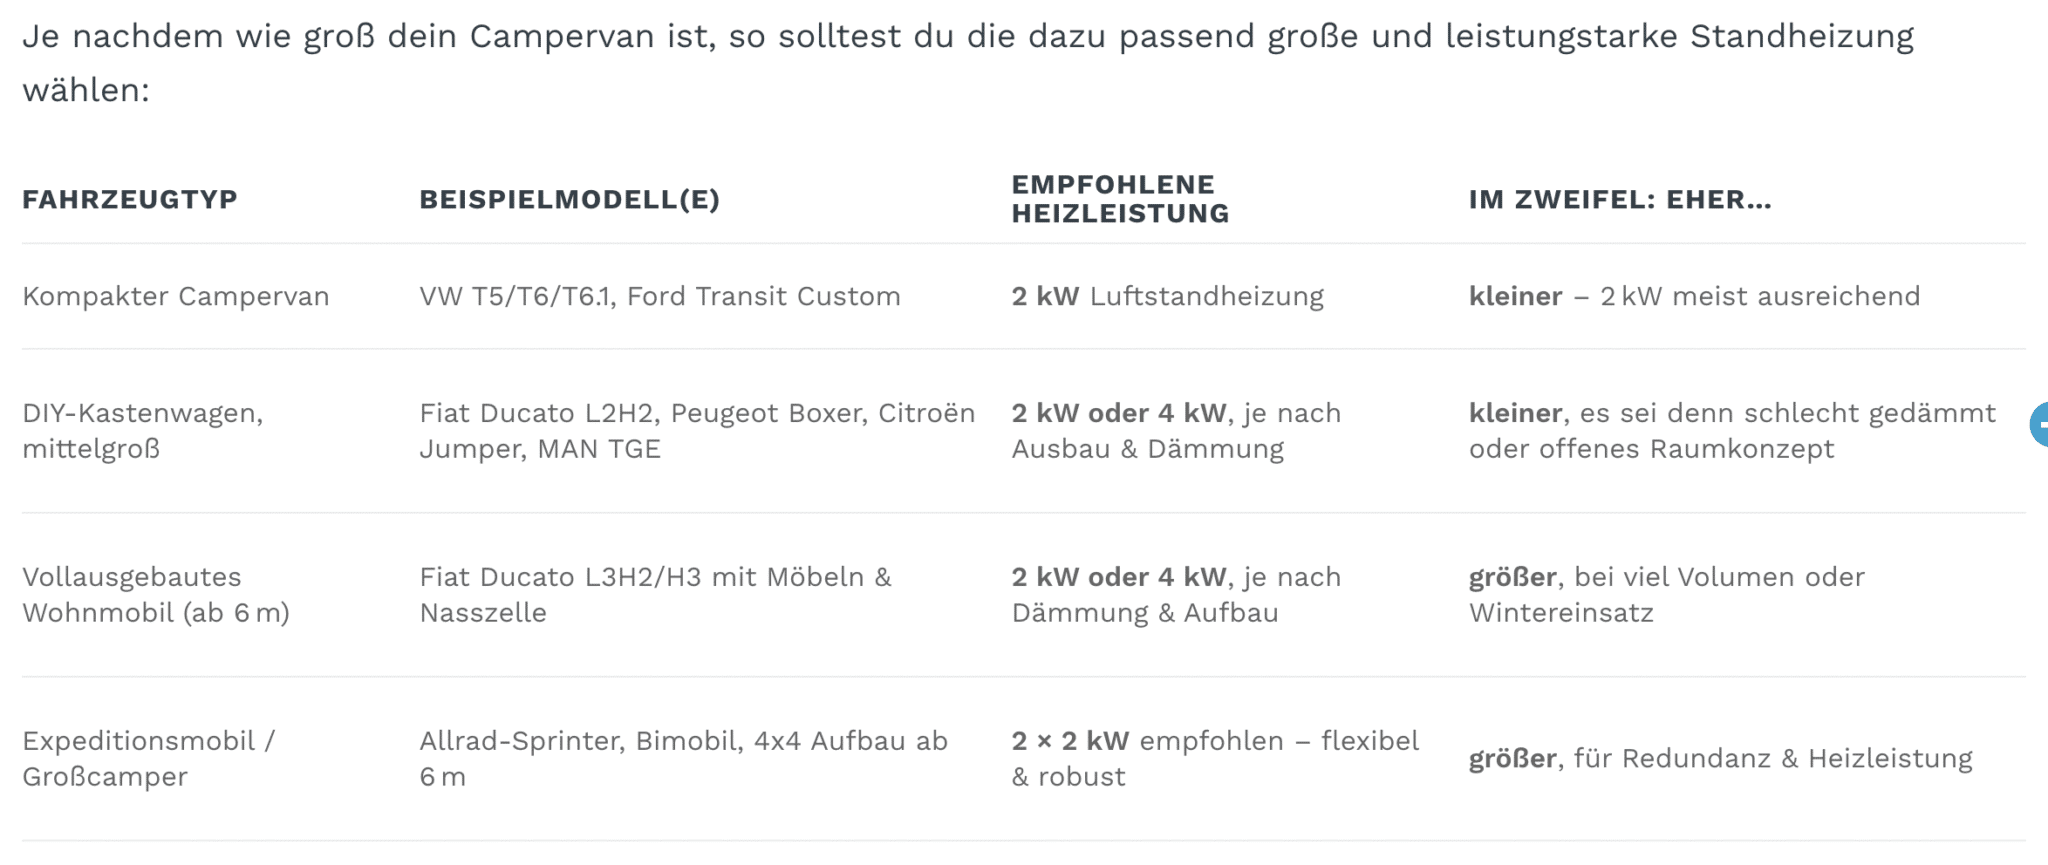Screen dimensions: 2048x865
Task: Click the Allrad-Sprinter, Bimobil example cell
Action: click(x=683, y=758)
